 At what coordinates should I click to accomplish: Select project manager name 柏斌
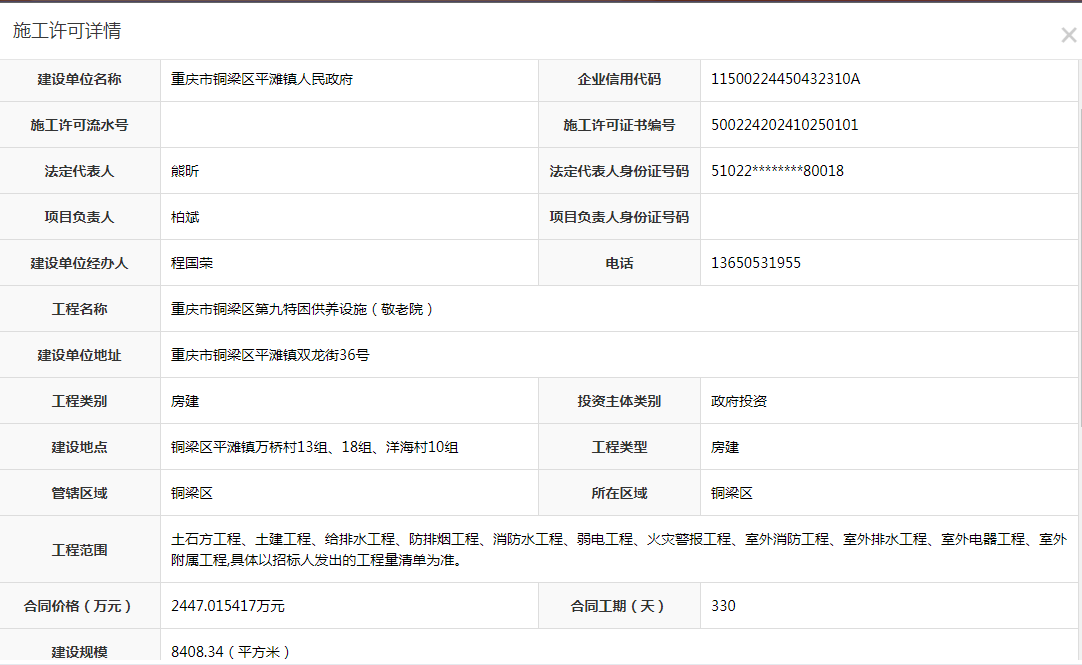[x=185, y=217]
